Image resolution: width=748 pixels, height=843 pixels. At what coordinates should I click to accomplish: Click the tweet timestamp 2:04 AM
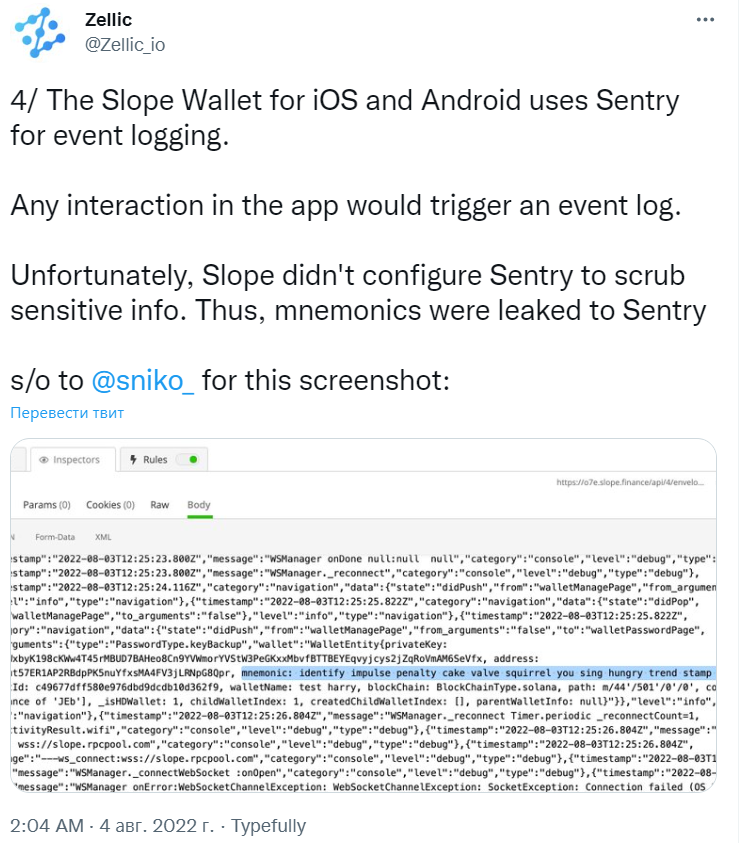47,826
